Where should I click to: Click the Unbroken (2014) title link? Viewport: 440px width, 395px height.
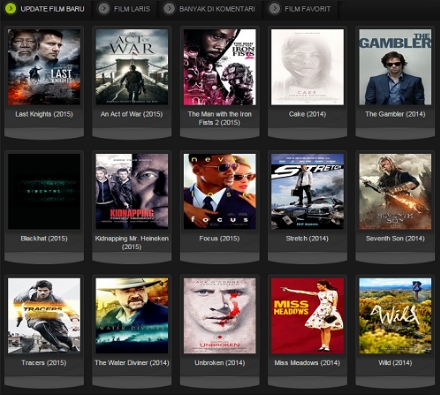(220, 363)
